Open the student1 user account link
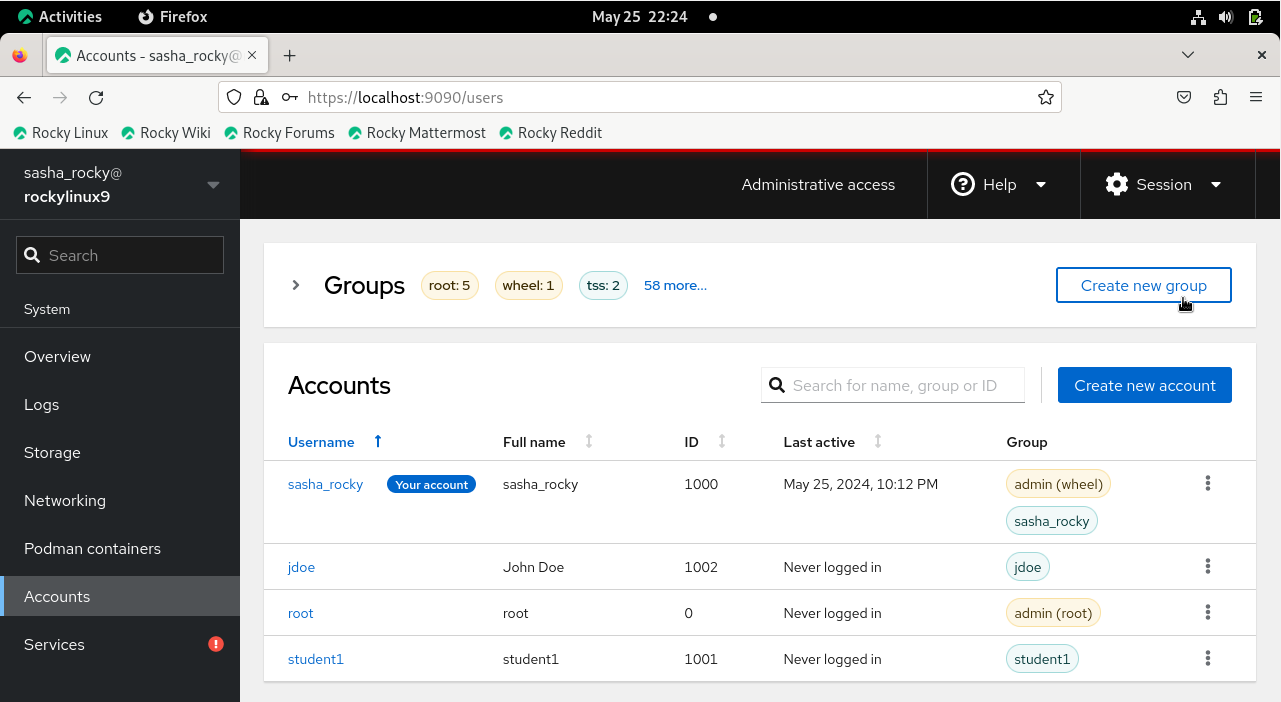The width and height of the screenshot is (1281, 702). coord(315,659)
